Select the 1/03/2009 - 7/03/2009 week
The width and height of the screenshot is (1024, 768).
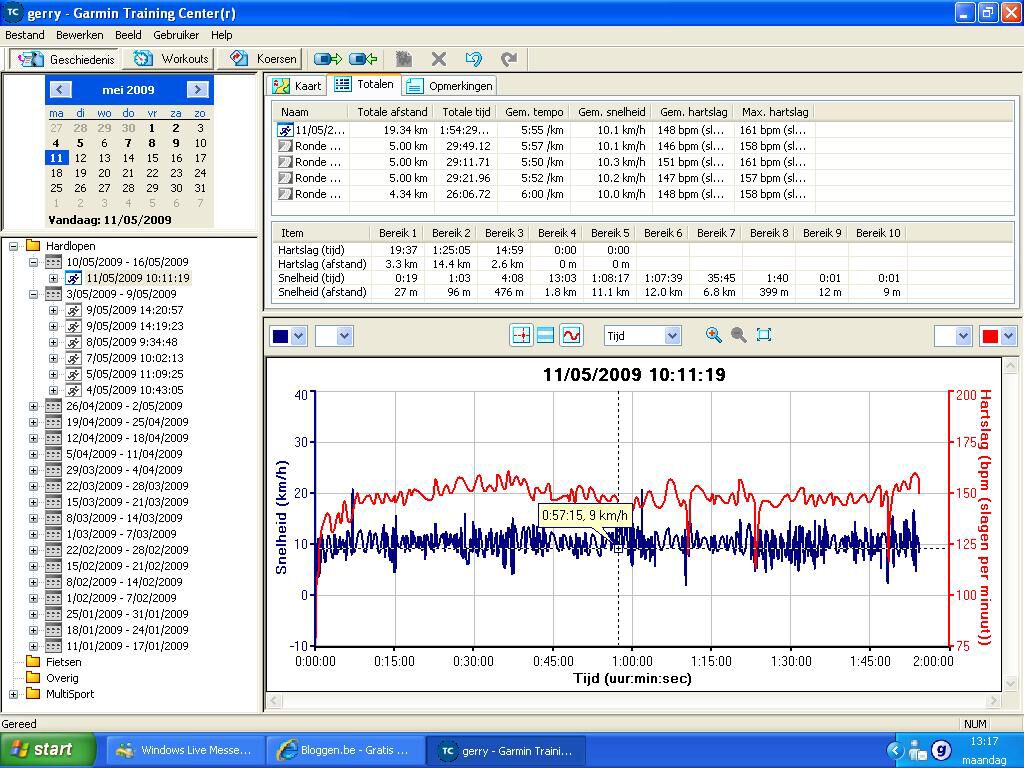[x=121, y=534]
